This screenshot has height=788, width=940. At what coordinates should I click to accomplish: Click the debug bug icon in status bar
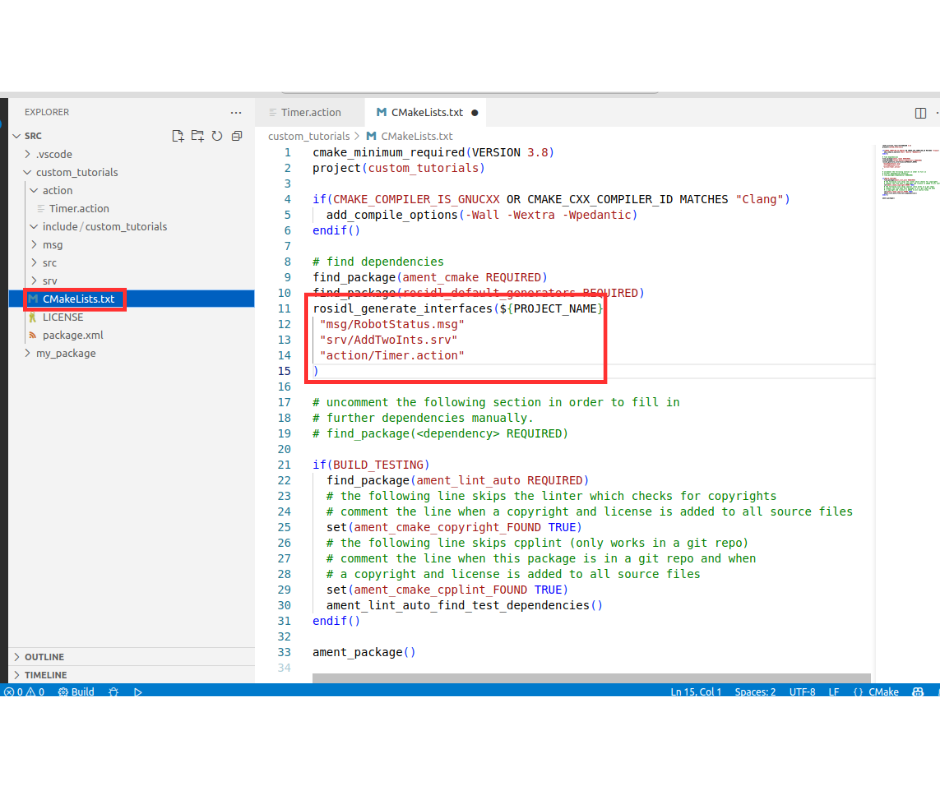[113, 692]
